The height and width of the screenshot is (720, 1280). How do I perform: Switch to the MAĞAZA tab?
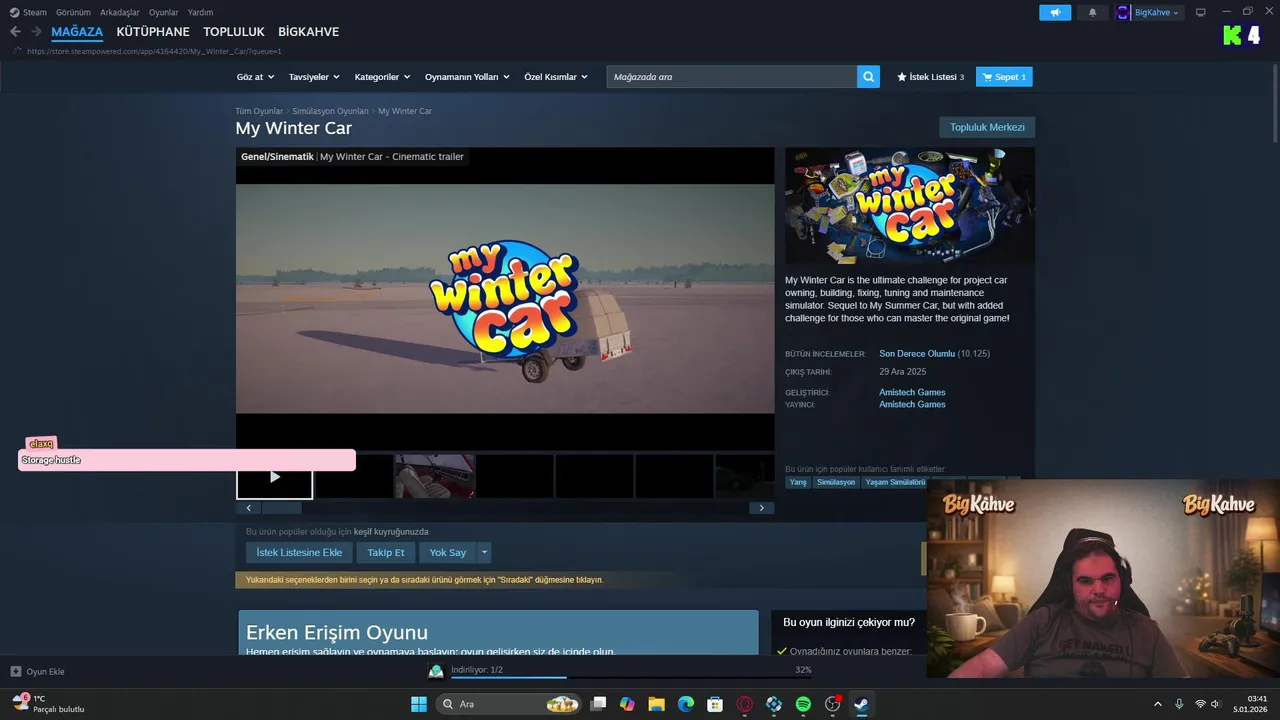[x=77, y=32]
